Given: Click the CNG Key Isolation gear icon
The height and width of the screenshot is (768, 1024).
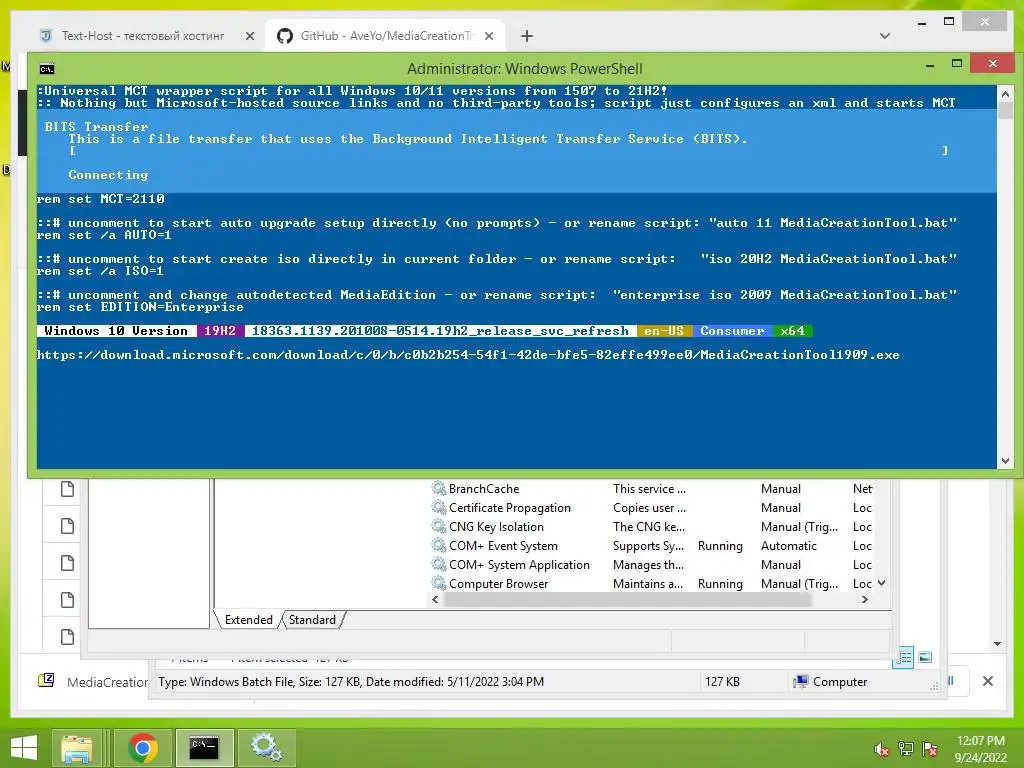Looking at the screenshot, I should tap(438, 526).
